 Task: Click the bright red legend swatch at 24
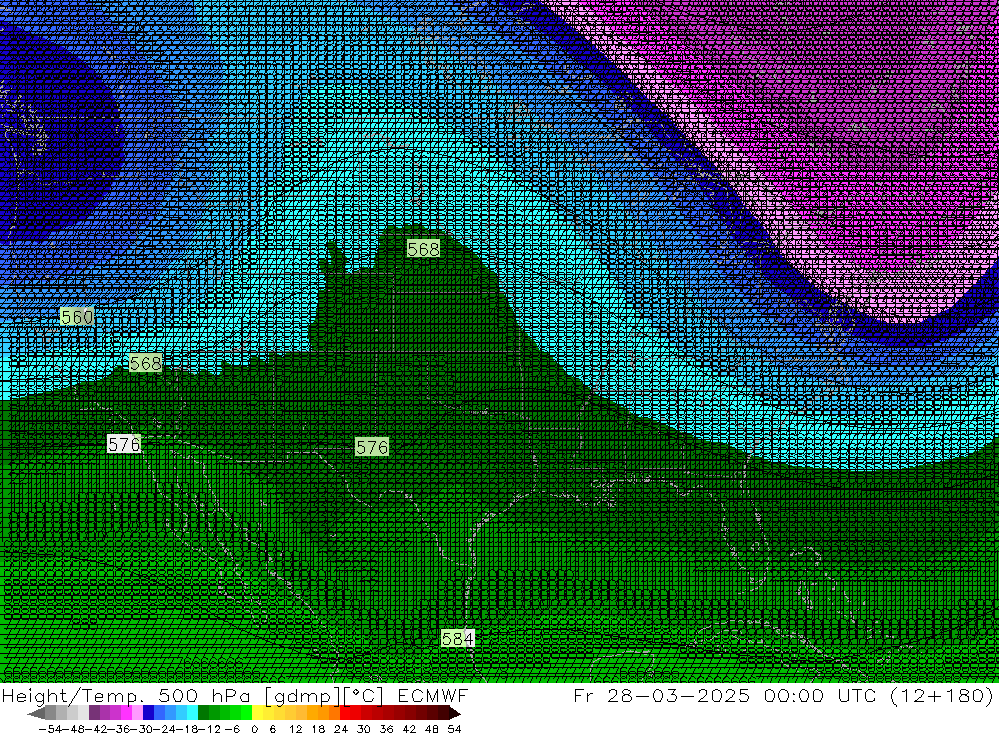click(x=345, y=713)
